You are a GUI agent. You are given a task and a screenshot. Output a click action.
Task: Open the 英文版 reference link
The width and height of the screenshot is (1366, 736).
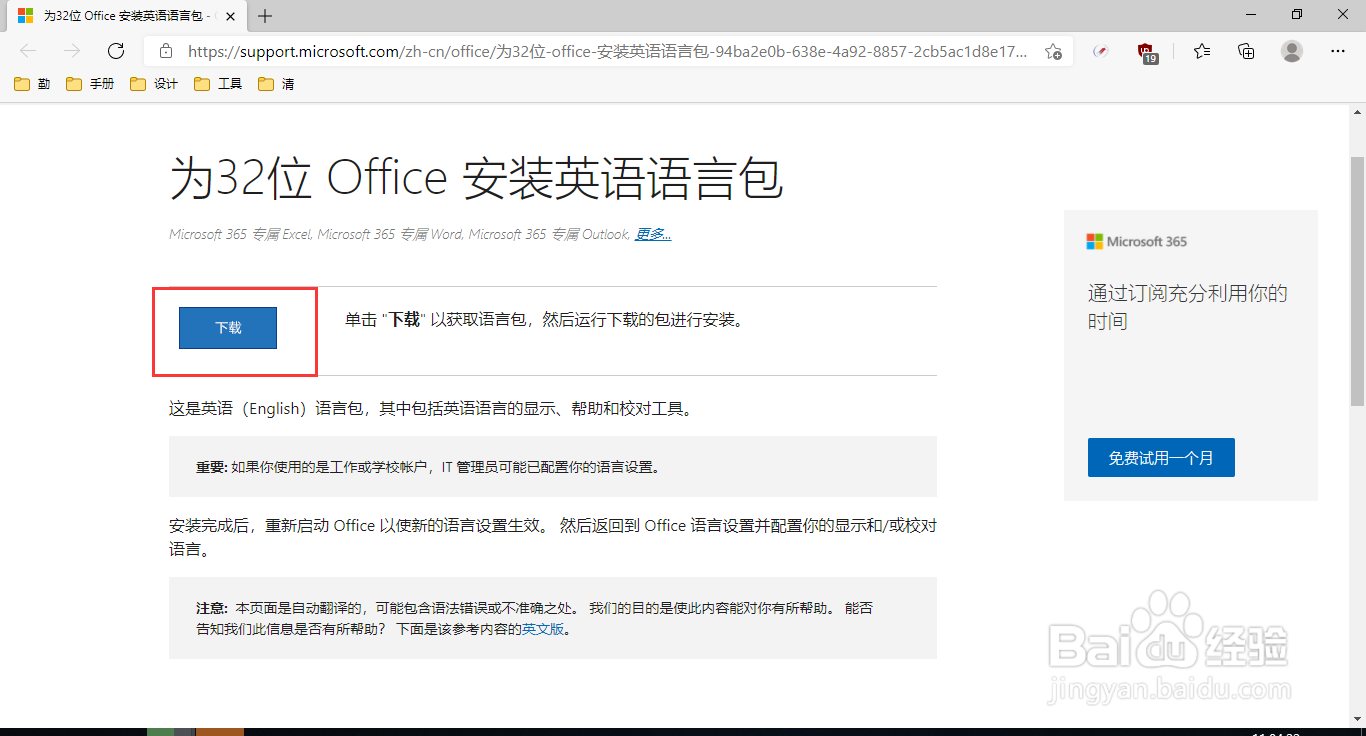point(543,630)
